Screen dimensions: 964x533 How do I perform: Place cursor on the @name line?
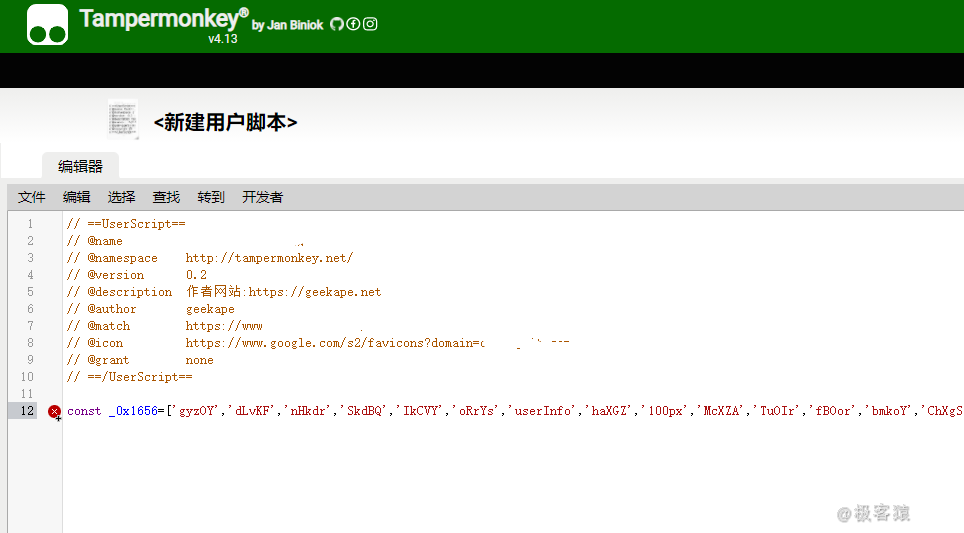click(x=95, y=241)
